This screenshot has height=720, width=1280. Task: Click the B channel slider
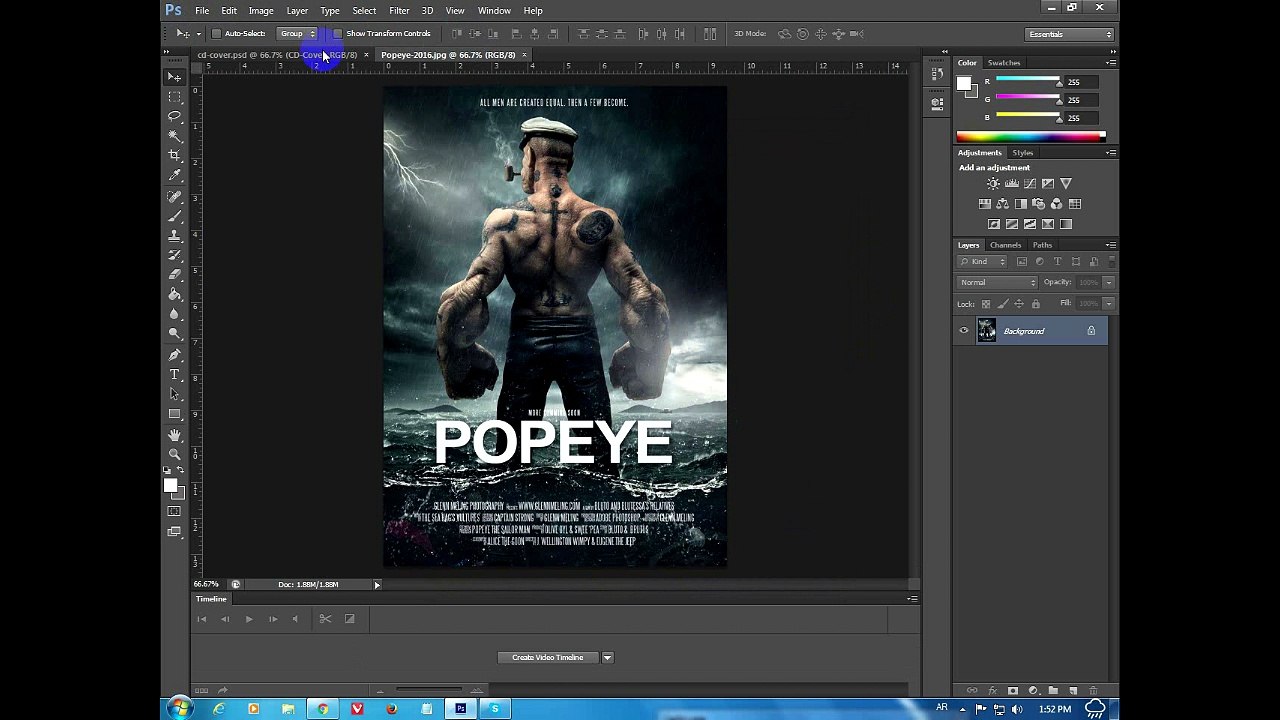(1028, 118)
